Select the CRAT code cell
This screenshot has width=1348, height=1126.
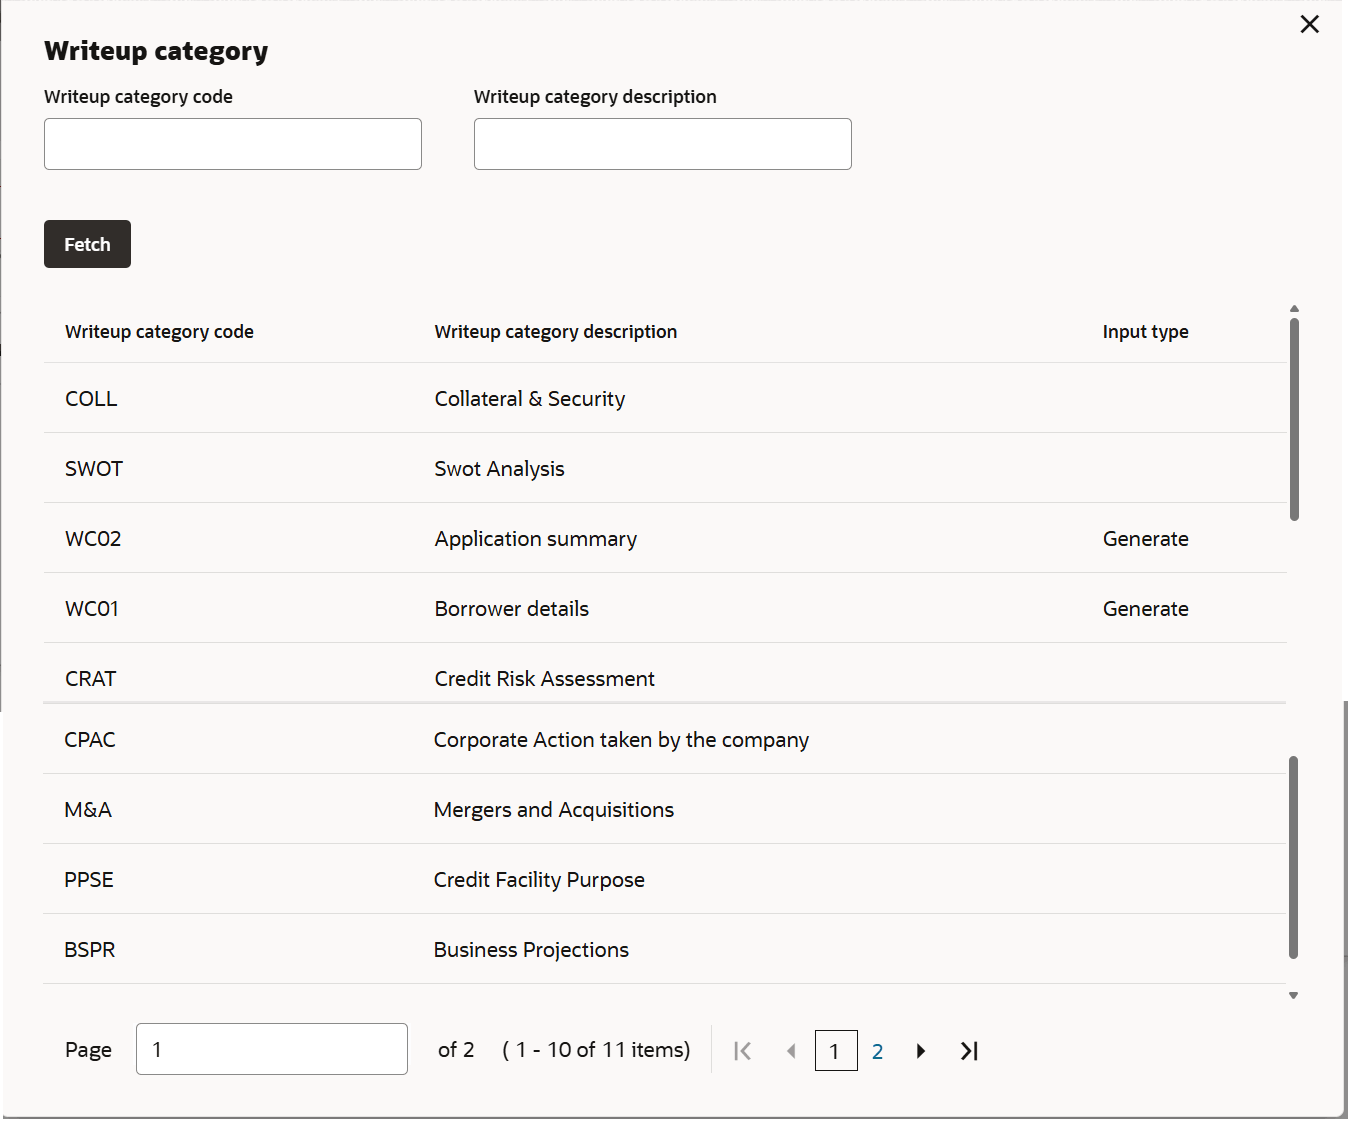click(x=91, y=679)
